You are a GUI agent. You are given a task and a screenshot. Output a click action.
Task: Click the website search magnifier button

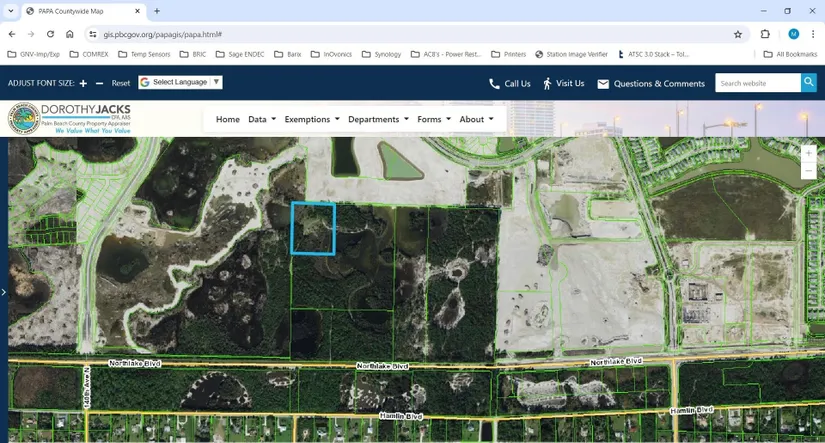tap(808, 83)
